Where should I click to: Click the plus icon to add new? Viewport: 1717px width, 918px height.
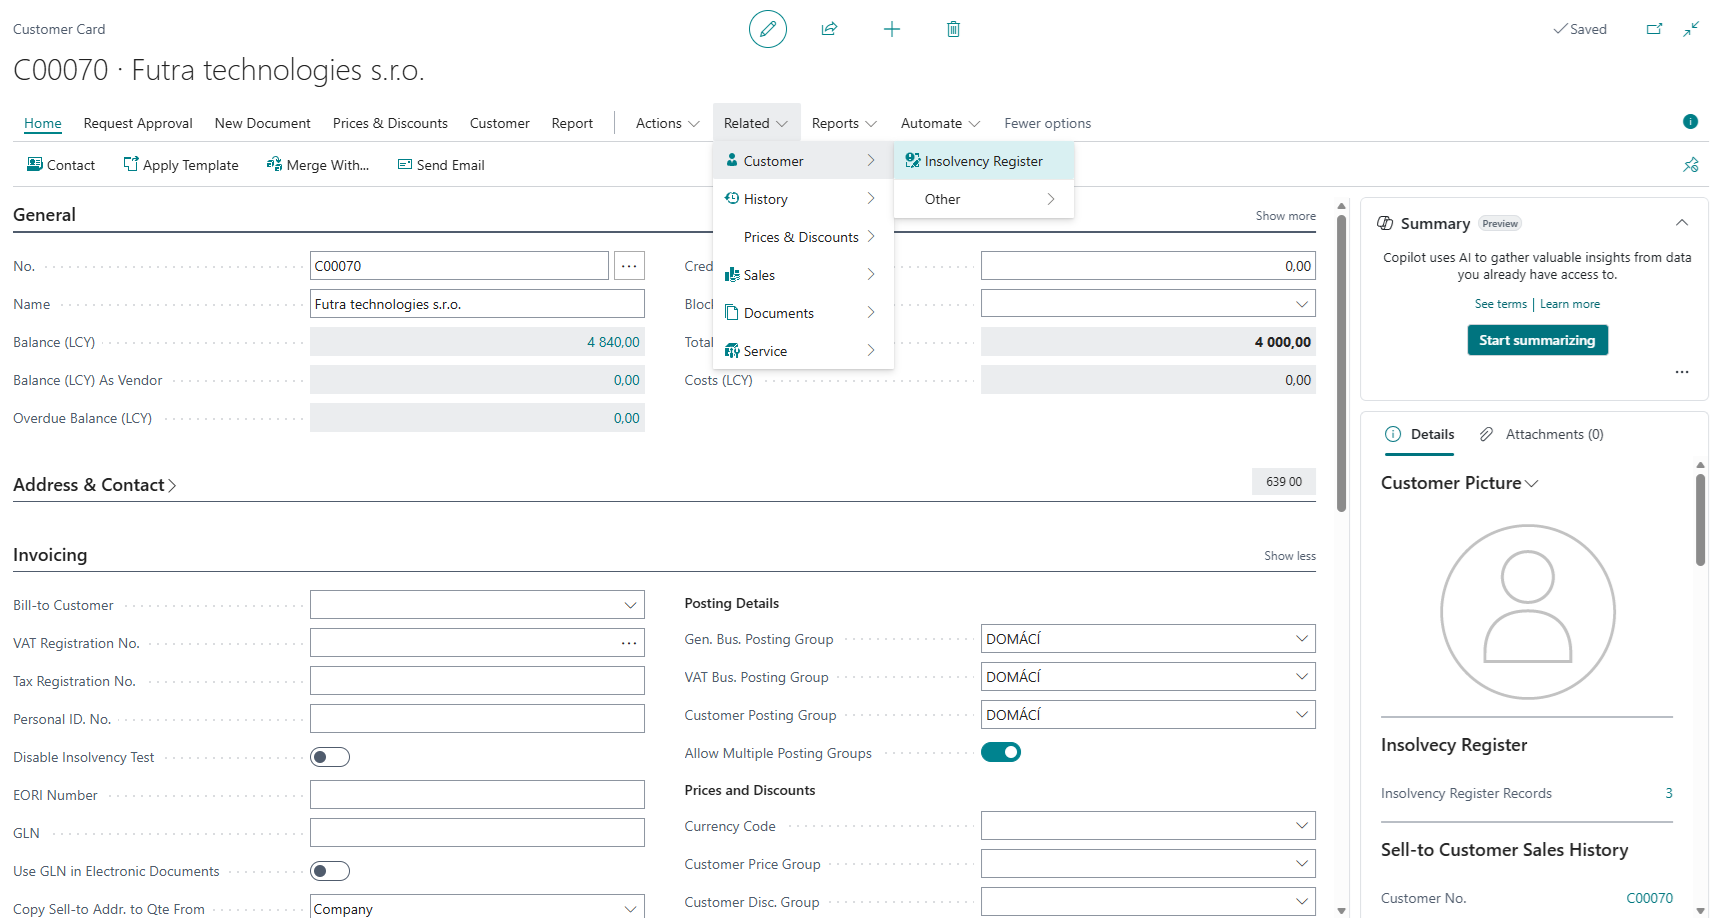pos(891,29)
